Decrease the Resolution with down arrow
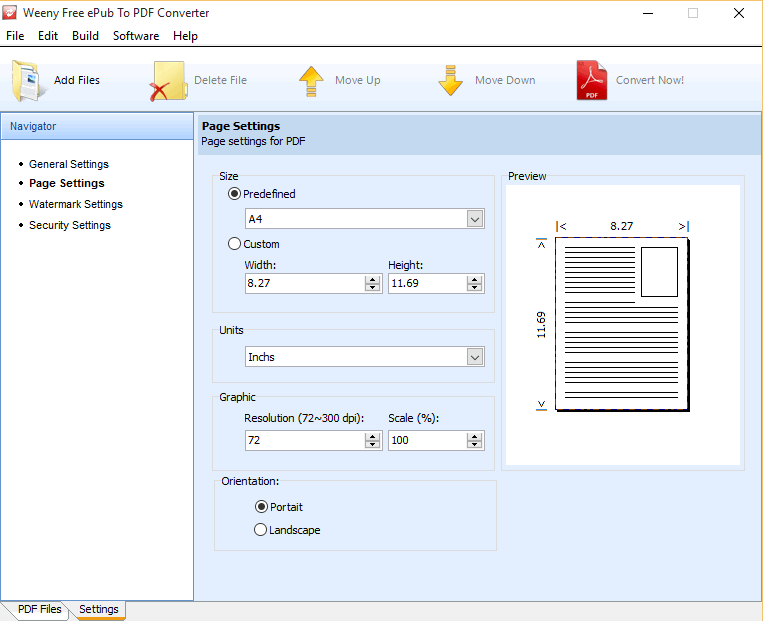Screen dimensions: 763x621 (373, 444)
